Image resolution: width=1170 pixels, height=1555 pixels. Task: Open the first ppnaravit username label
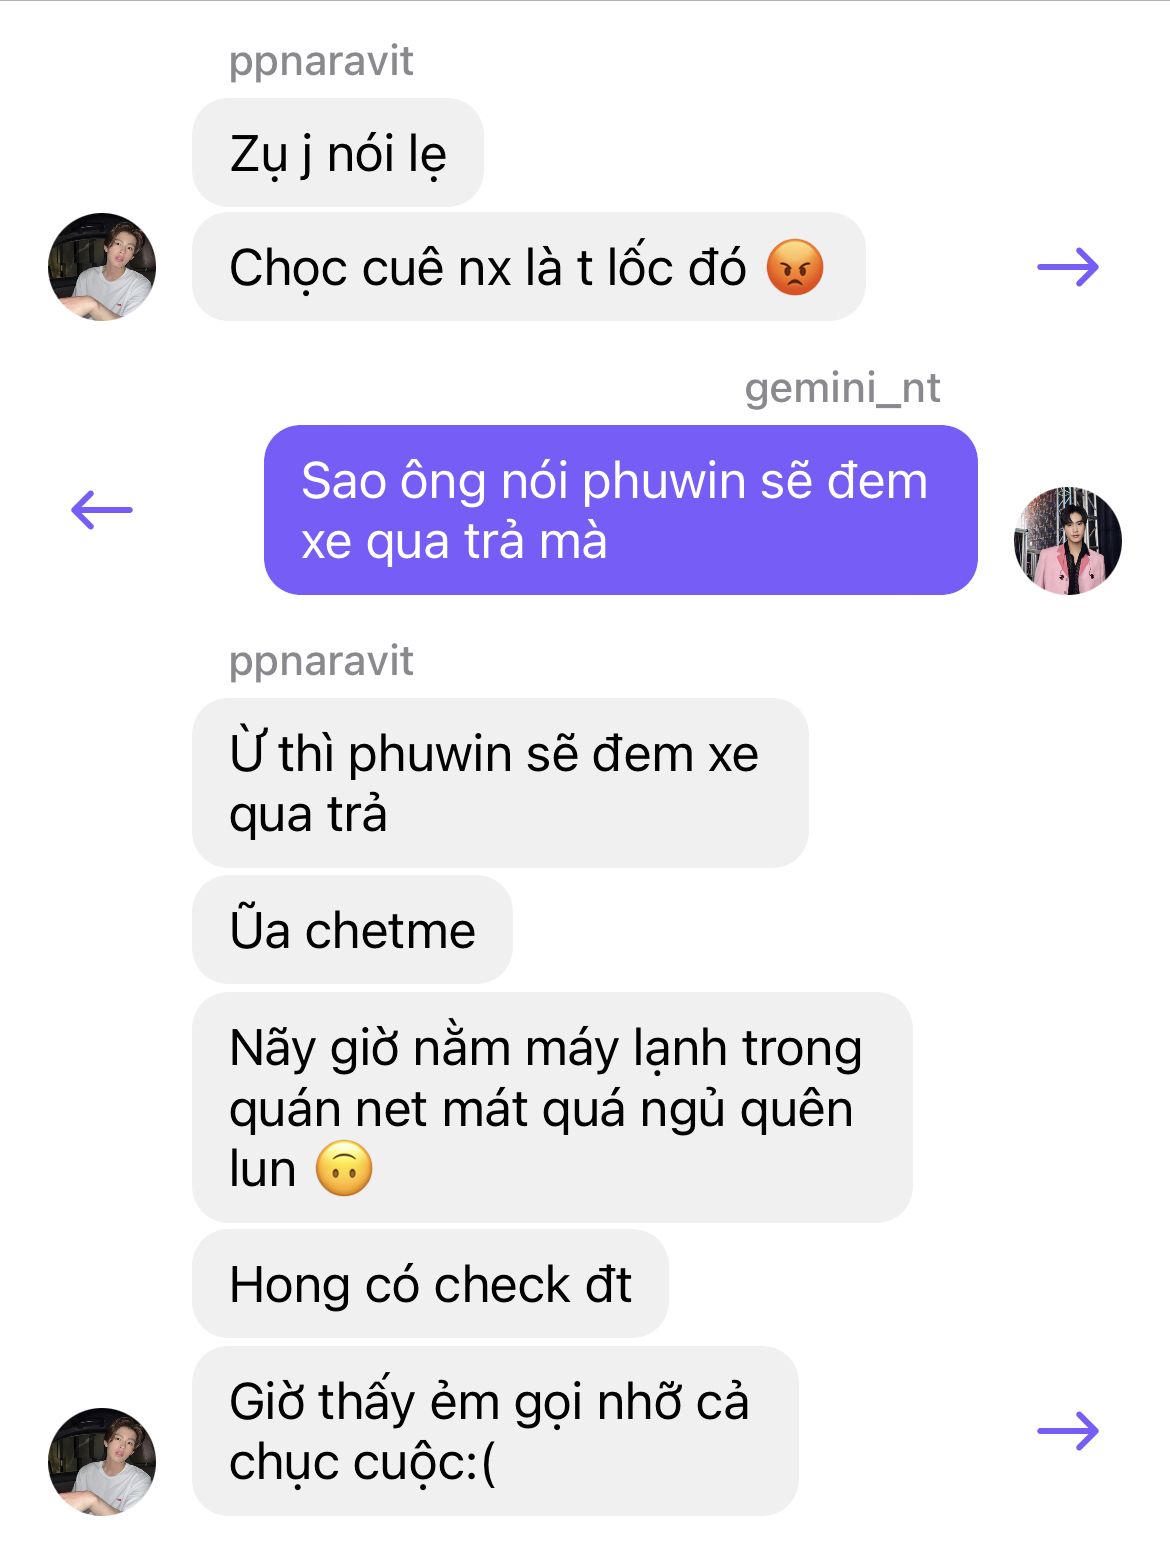(321, 61)
